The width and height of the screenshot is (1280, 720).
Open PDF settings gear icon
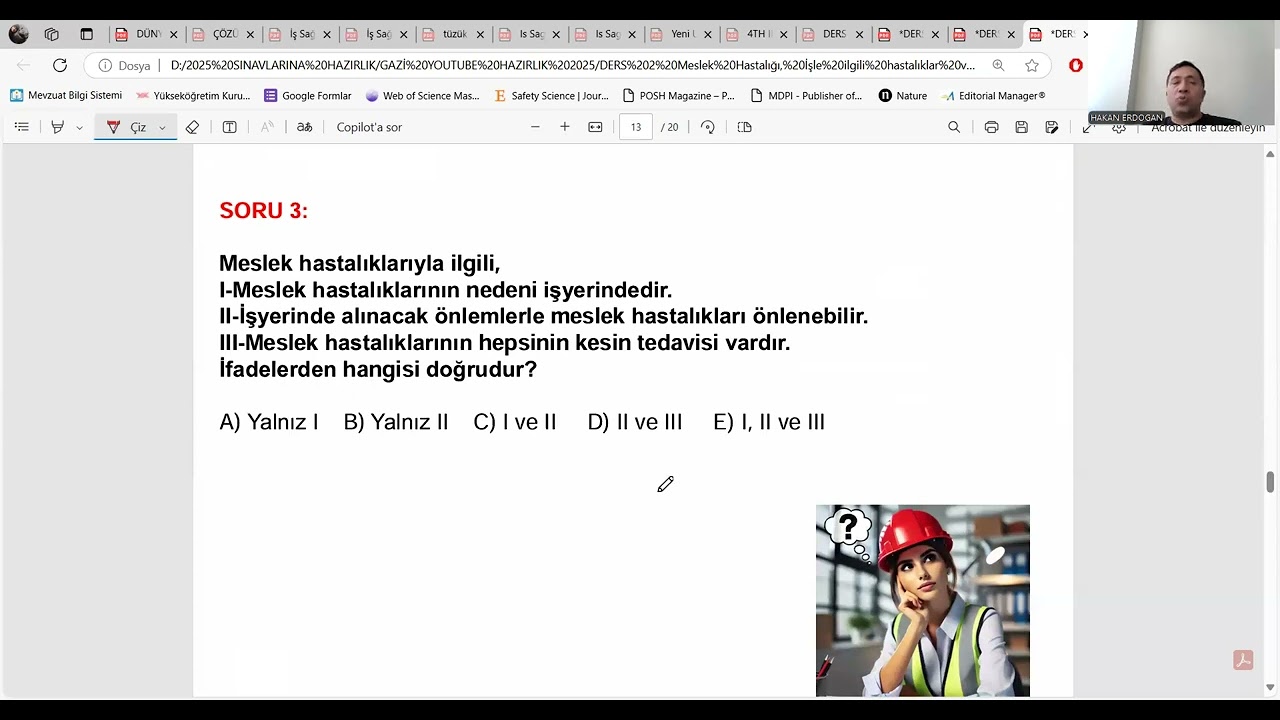click(1119, 128)
